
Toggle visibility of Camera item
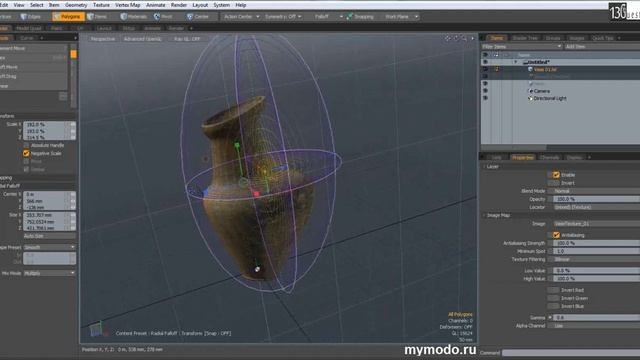[x=485, y=91]
